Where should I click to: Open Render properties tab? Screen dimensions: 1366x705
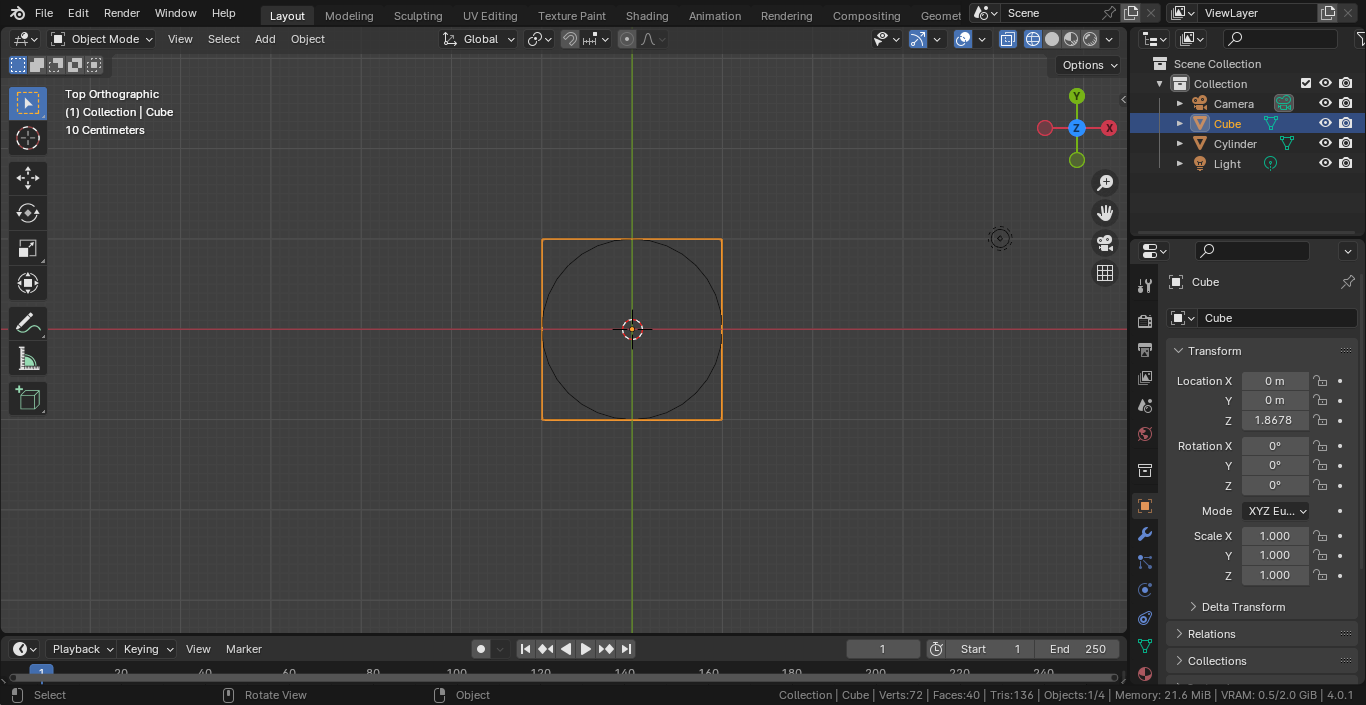pyautogui.click(x=1145, y=321)
